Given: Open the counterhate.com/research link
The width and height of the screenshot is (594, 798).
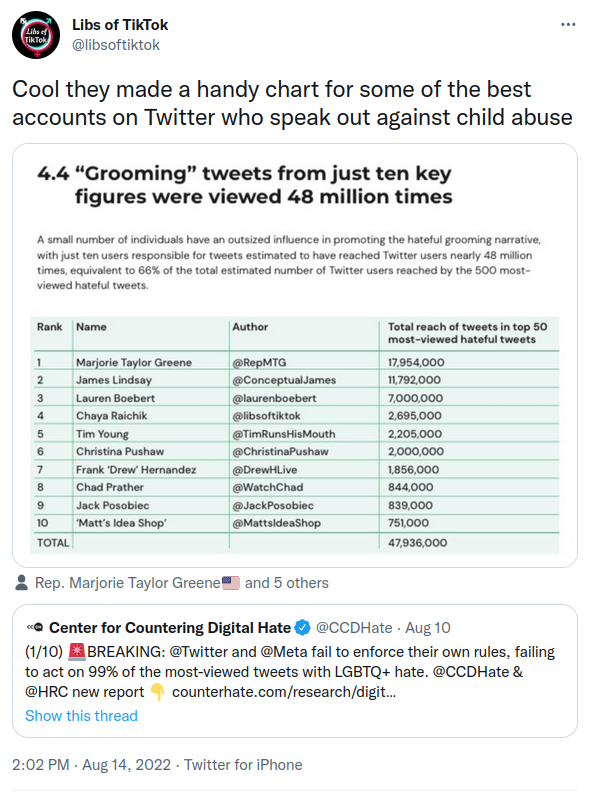Looking at the screenshot, I should [x=284, y=692].
